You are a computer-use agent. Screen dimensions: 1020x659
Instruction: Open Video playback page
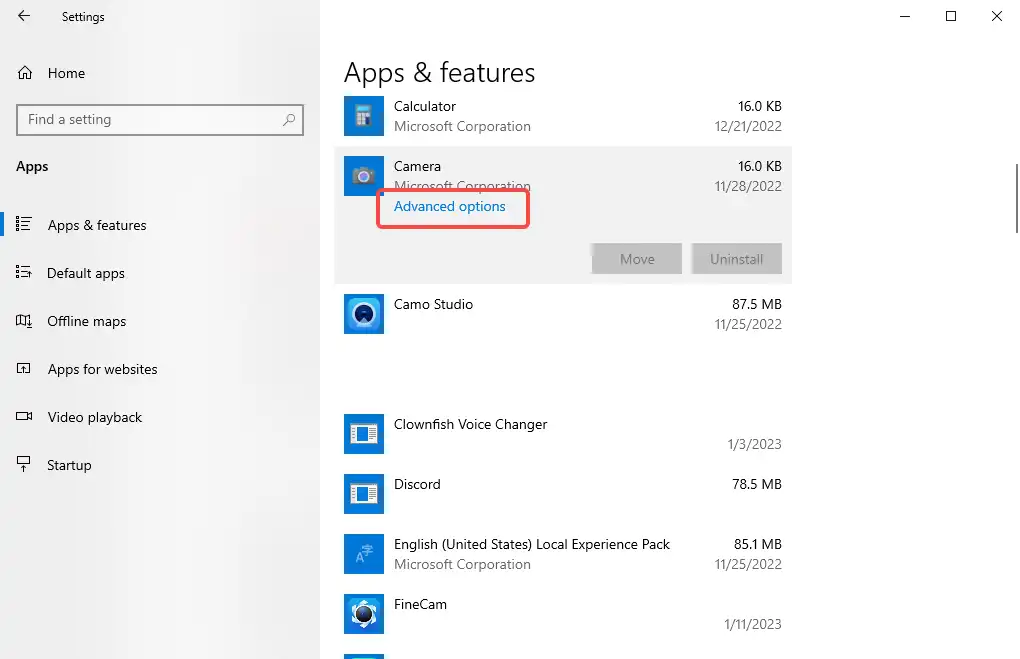click(x=94, y=418)
